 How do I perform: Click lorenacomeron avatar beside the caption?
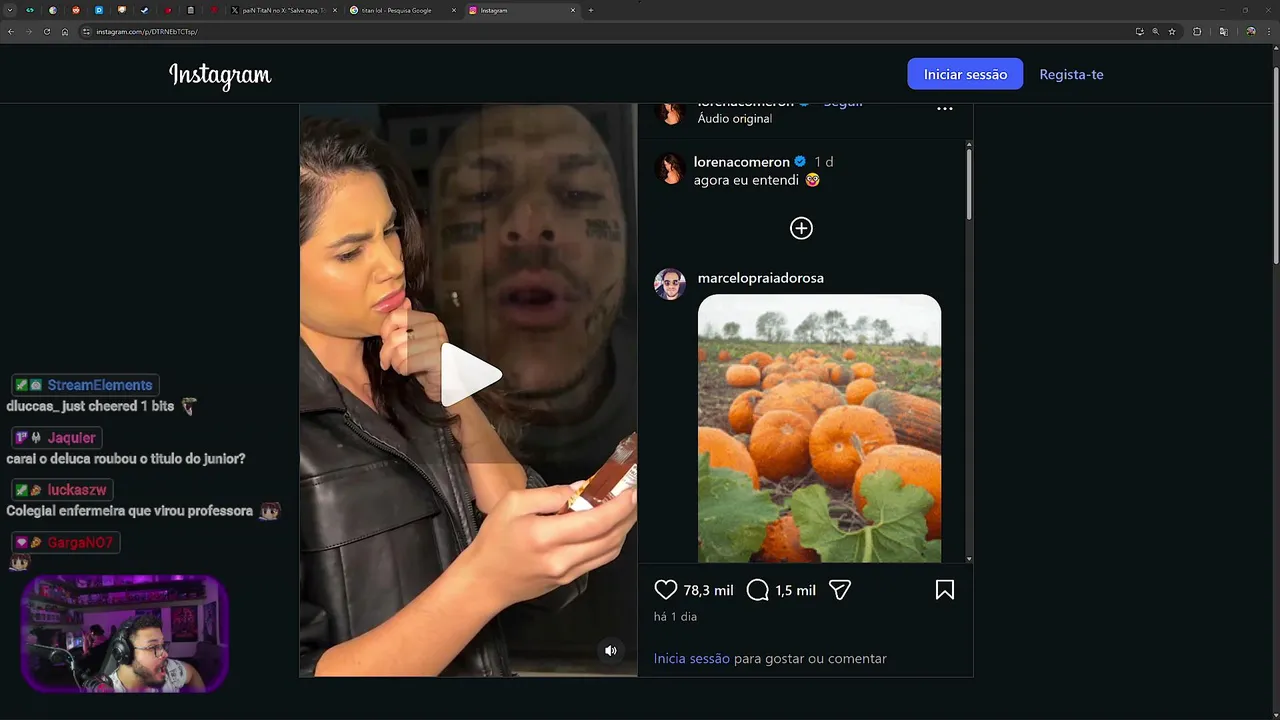tap(669, 169)
